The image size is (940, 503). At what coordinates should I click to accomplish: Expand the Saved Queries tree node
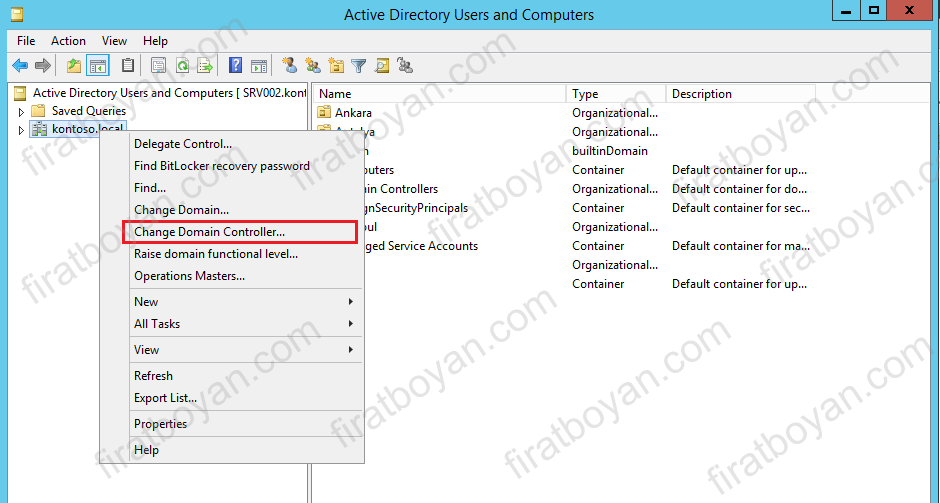pyautogui.click(x=21, y=112)
